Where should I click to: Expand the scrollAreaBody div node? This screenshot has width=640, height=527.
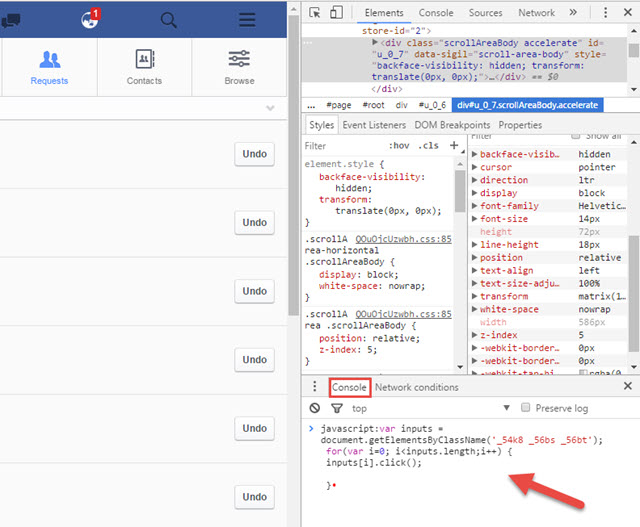[374, 42]
